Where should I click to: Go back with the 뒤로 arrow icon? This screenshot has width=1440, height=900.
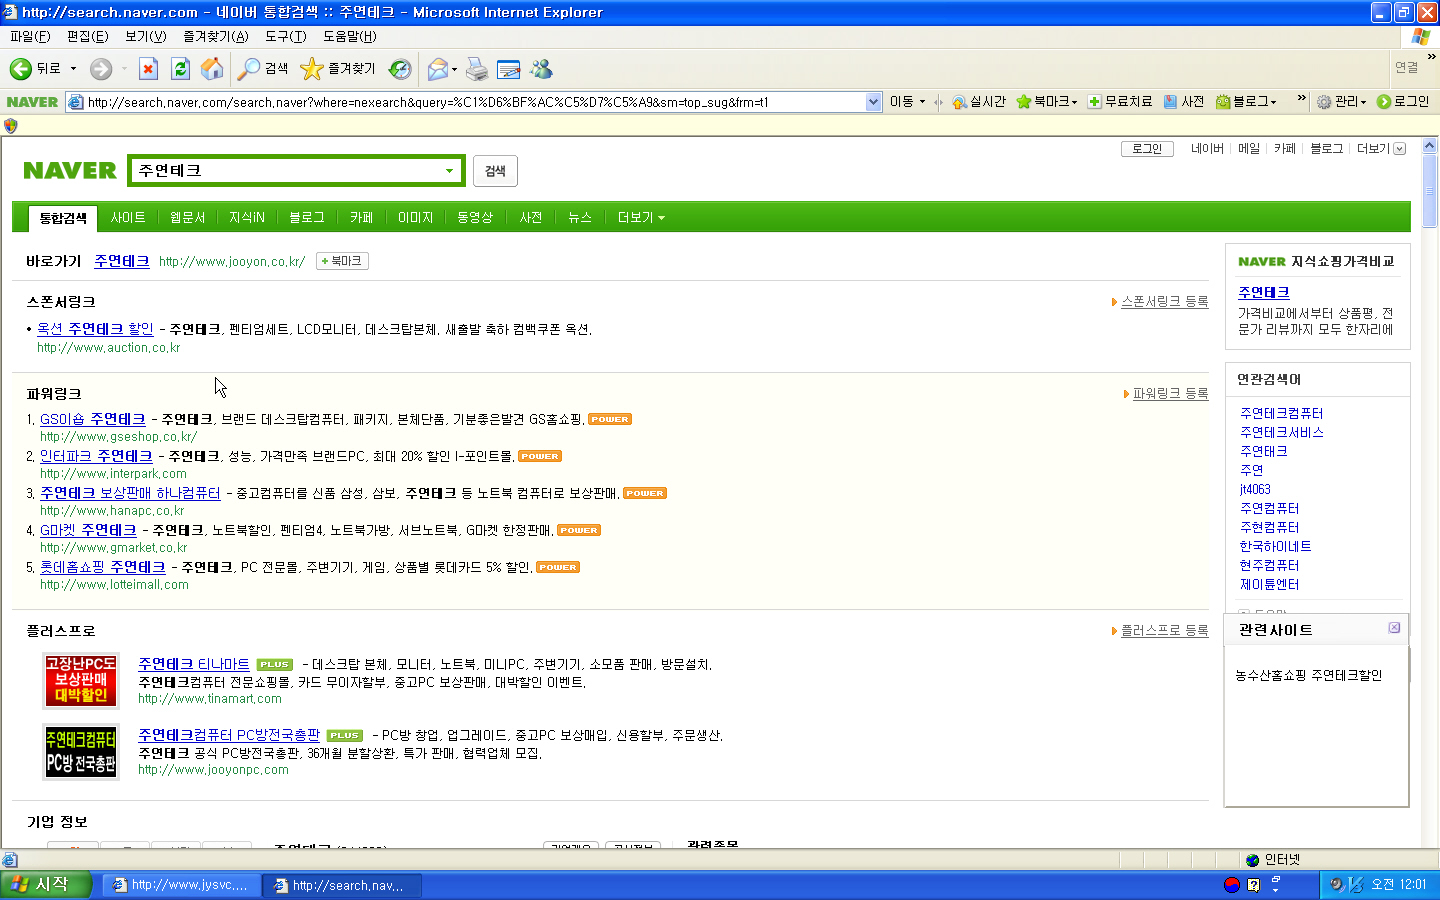(x=21, y=69)
